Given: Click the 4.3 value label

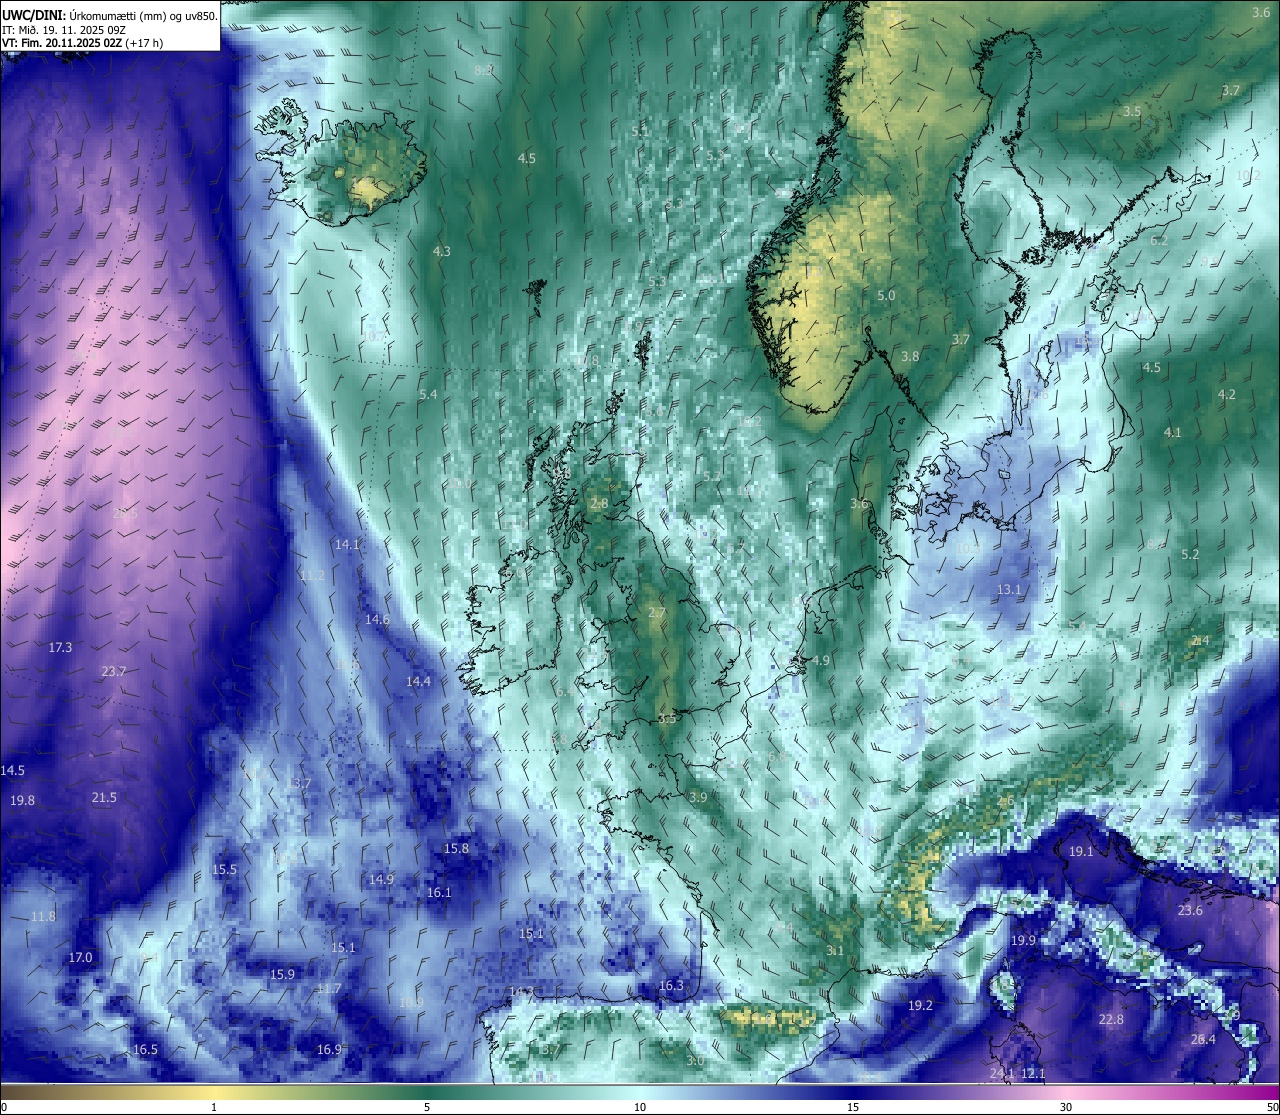Looking at the screenshot, I should point(441,251).
